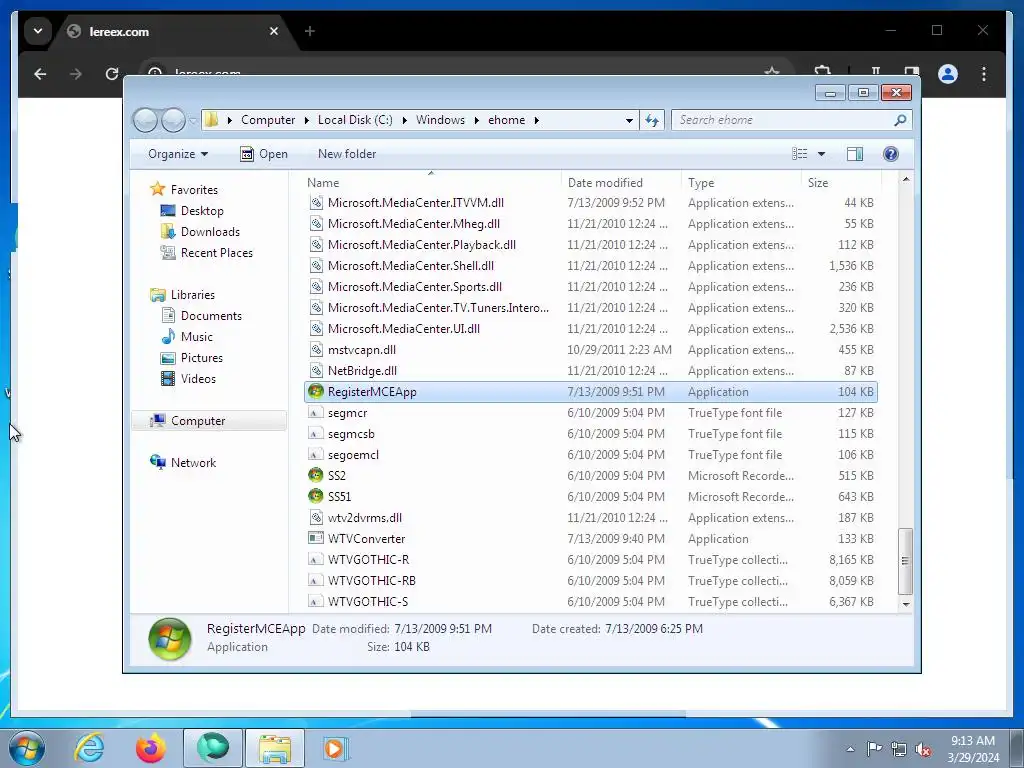This screenshot has height=768, width=1024.
Task: Open Windows Media Player from taskbar
Action: (x=335, y=748)
